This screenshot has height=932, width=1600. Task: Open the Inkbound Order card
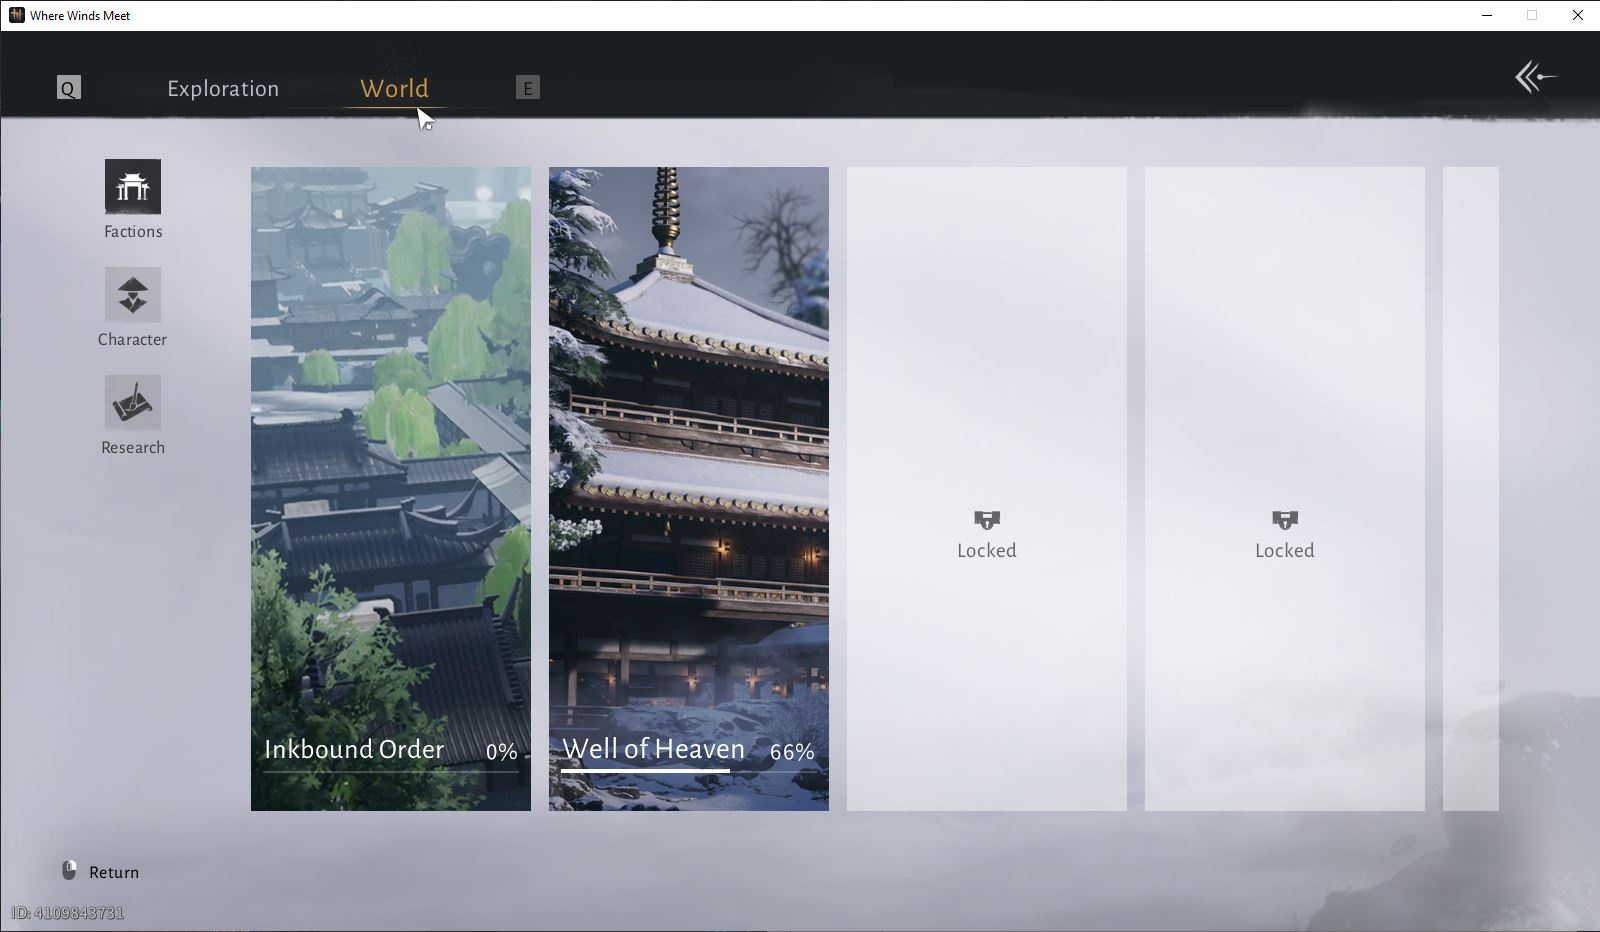pos(391,489)
